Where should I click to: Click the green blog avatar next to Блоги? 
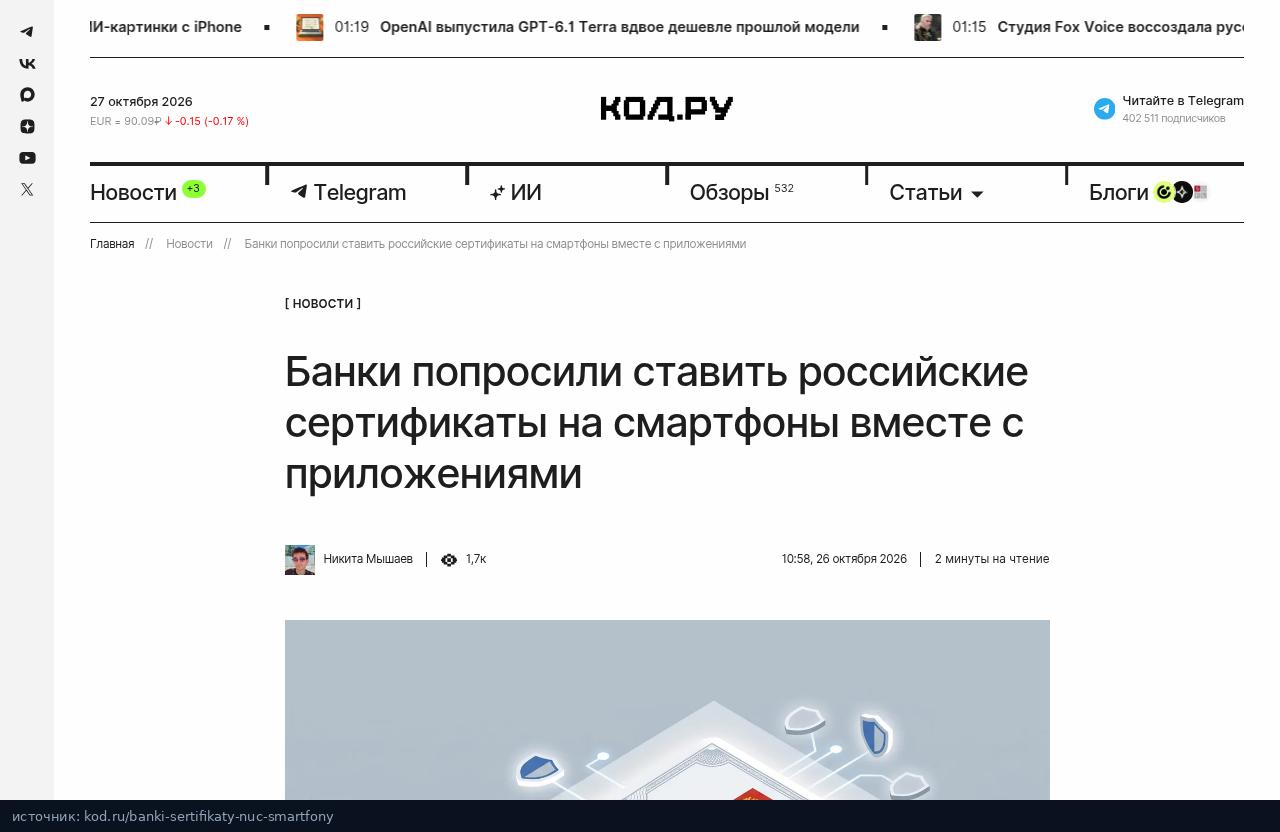coord(1163,192)
